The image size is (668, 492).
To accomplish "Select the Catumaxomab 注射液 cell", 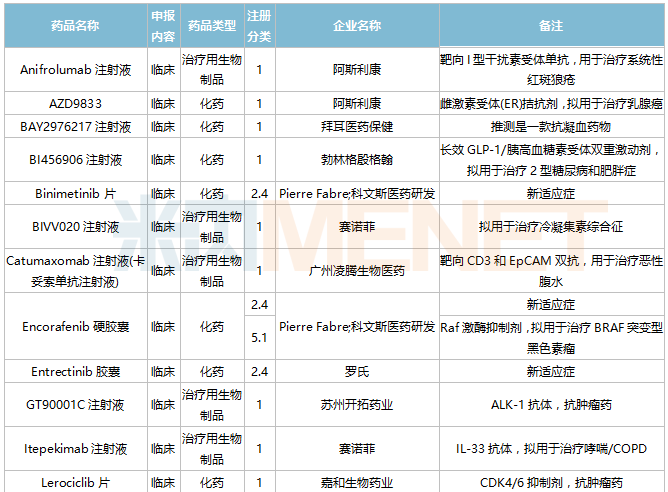I will [75, 270].
